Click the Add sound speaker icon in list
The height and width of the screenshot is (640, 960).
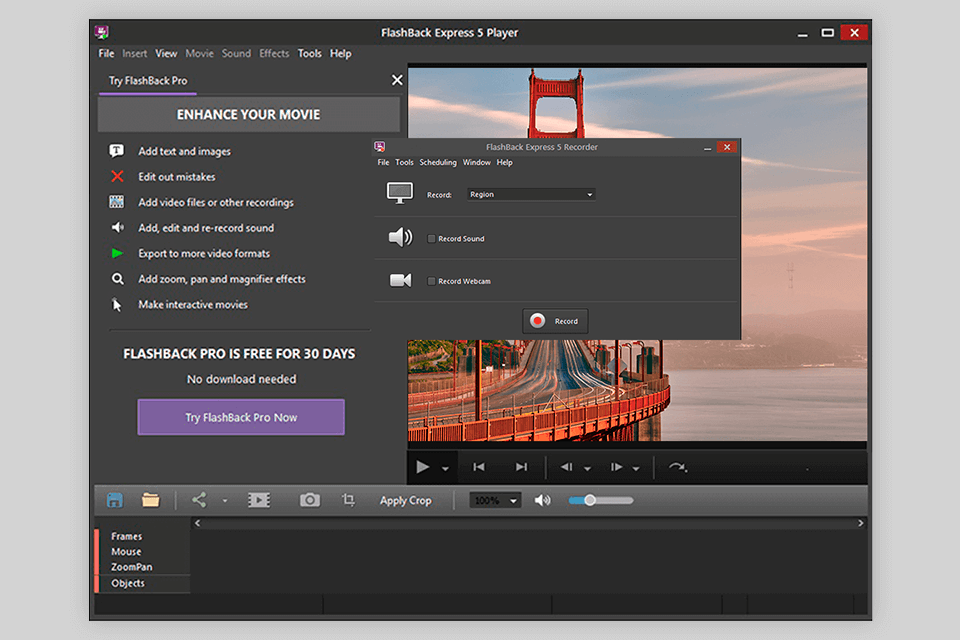117,227
